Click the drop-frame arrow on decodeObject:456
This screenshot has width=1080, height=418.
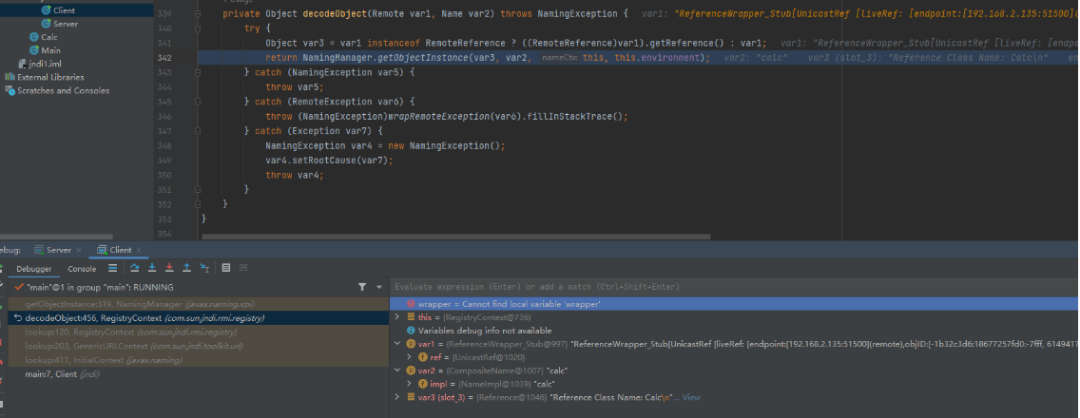[18, 317]
